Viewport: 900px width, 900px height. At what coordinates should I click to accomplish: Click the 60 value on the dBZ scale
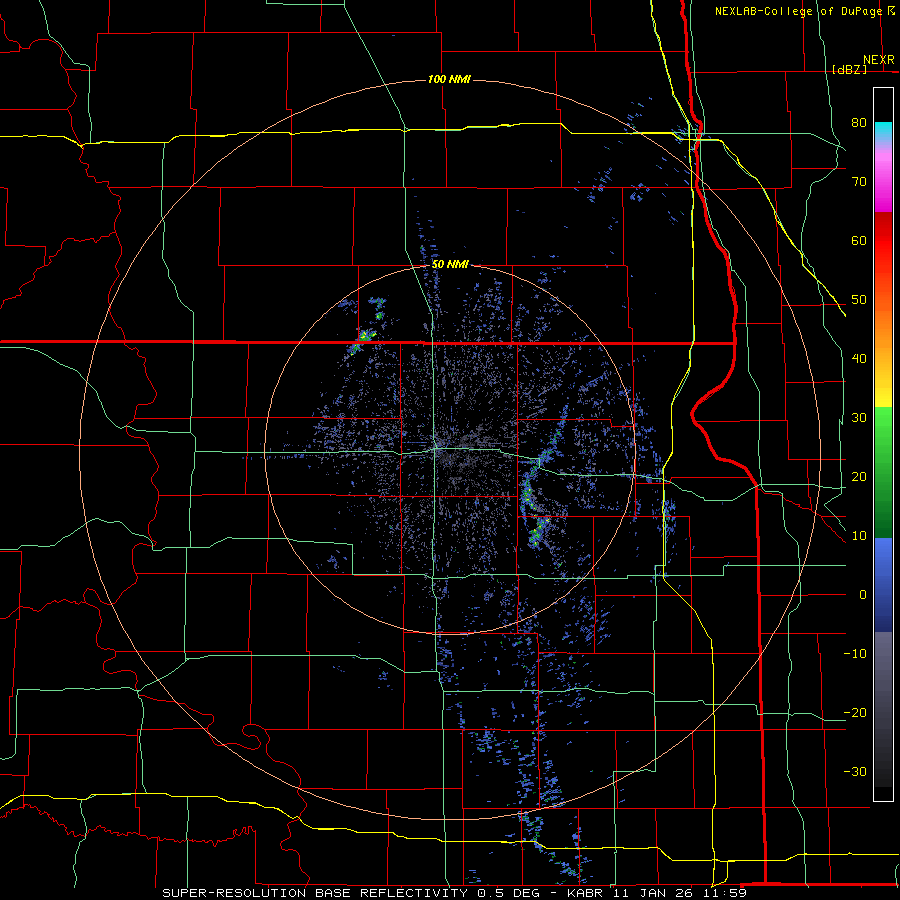859,240
